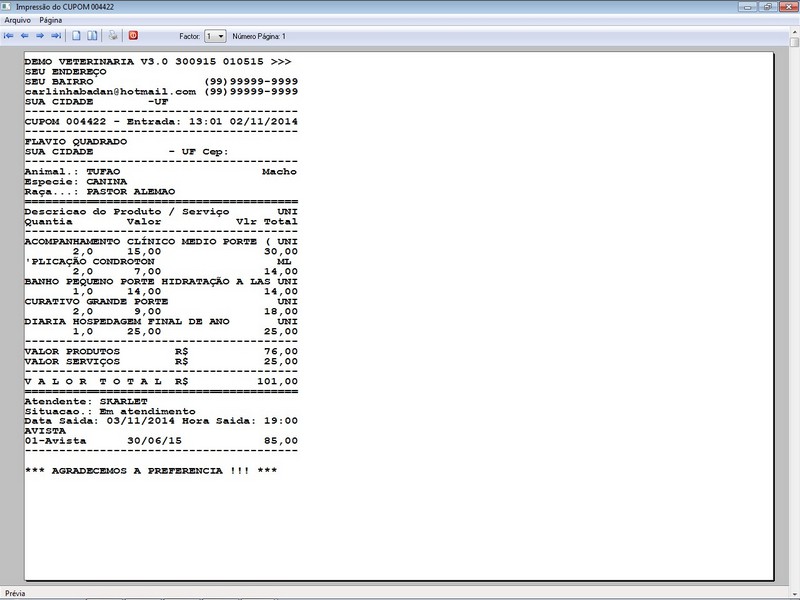Screen dimensions: 800x600
Task: Minimize the Impressão do CUPOM window
Action: [x=747, y=7]
